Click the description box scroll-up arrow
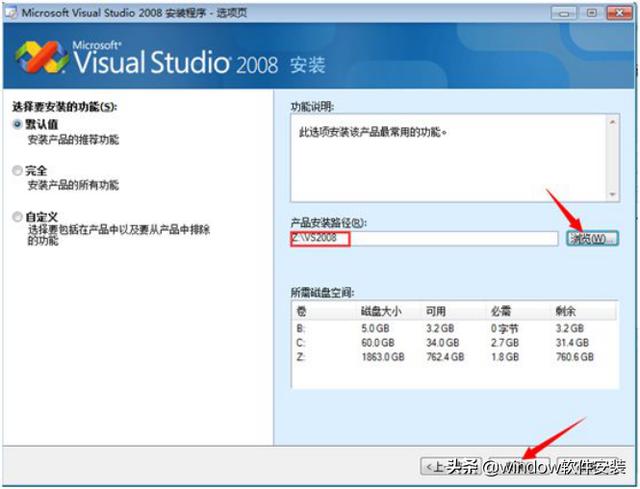Screen dimensions: 640x489 [612, 122]
